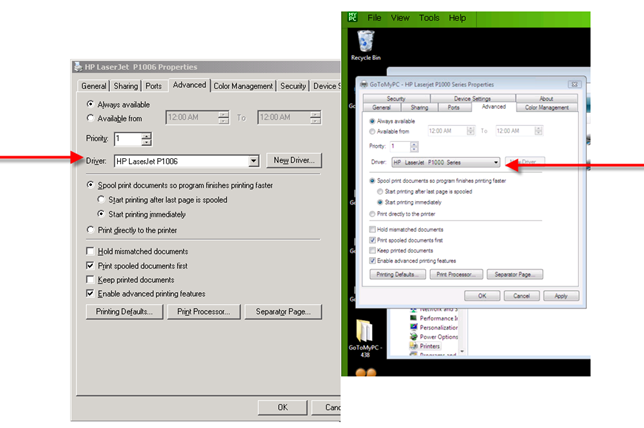Click Print Processor in GoToMyPC dialog
The width and height of the screenshot is (644, 428).
[x=455, y=274]
